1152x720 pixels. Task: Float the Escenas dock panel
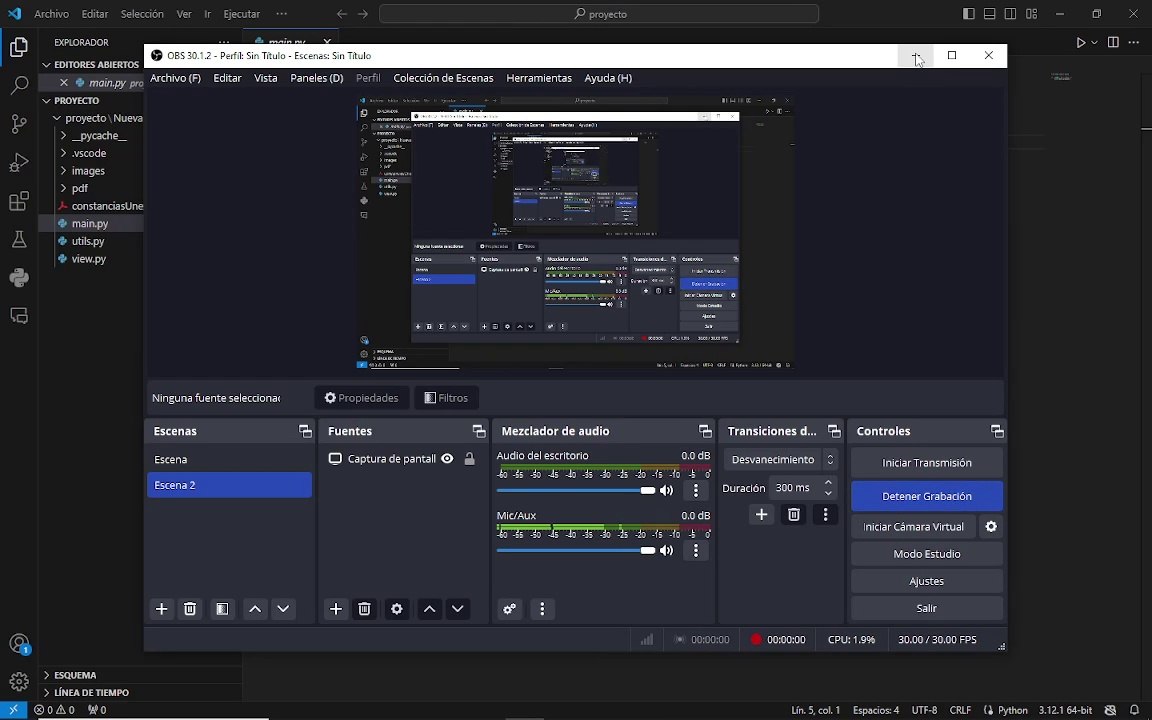[x=305, y=431]
